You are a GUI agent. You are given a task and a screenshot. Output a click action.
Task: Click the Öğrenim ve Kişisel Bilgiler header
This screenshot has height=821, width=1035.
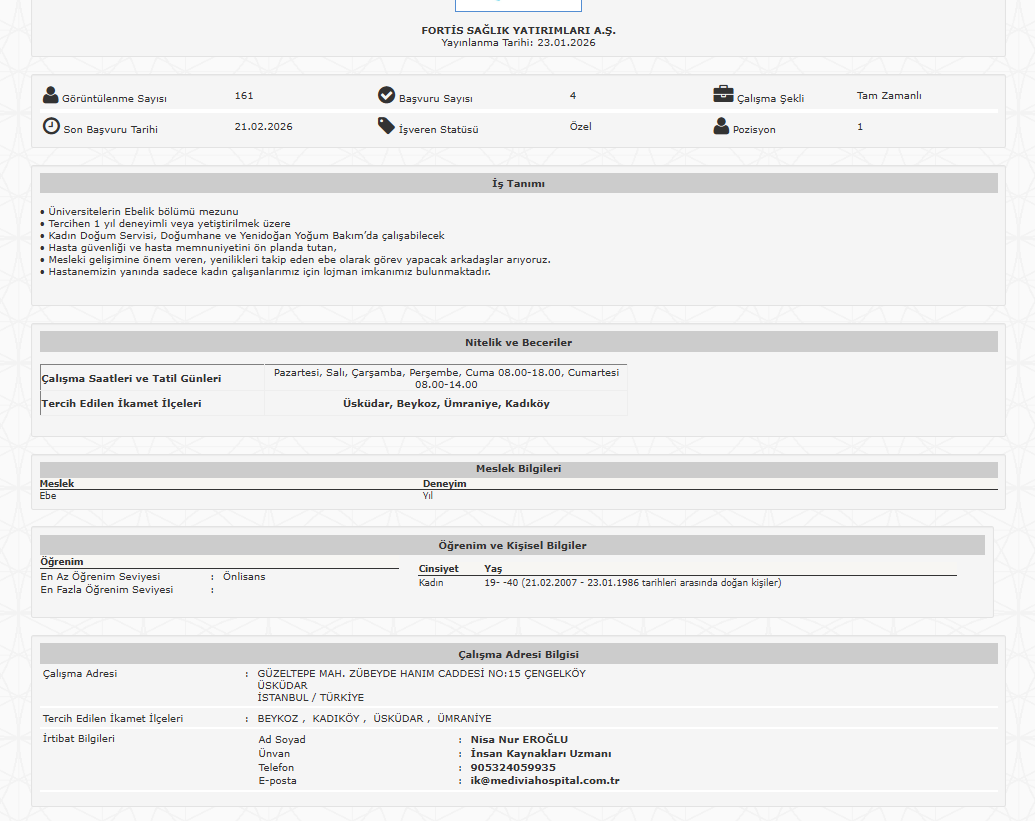click(512, 545)
